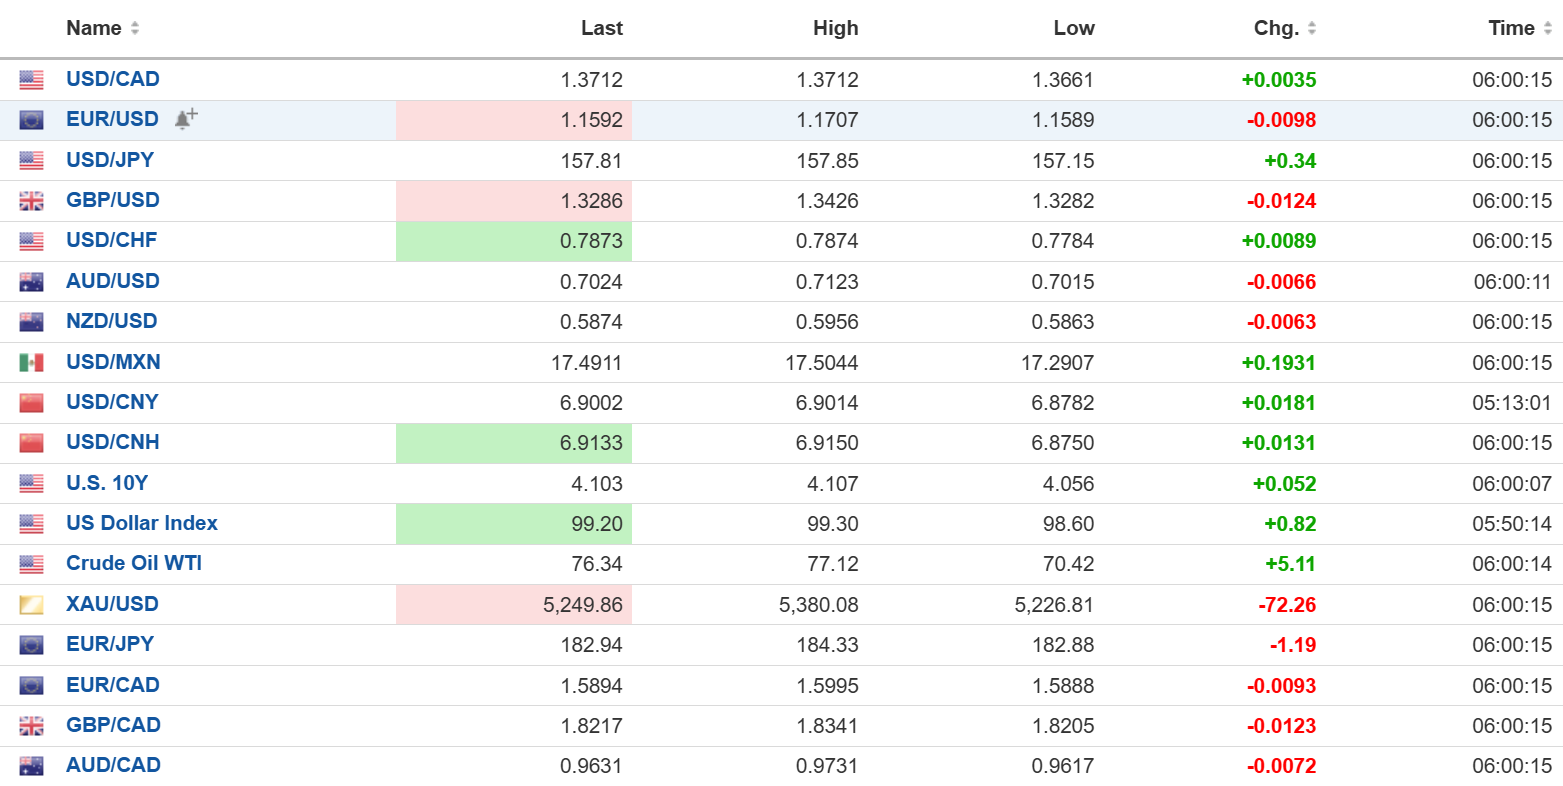Click the gold bar icon for XAU/USD
This screenshot has height=786, width=1563.
[x=32, y=605]
